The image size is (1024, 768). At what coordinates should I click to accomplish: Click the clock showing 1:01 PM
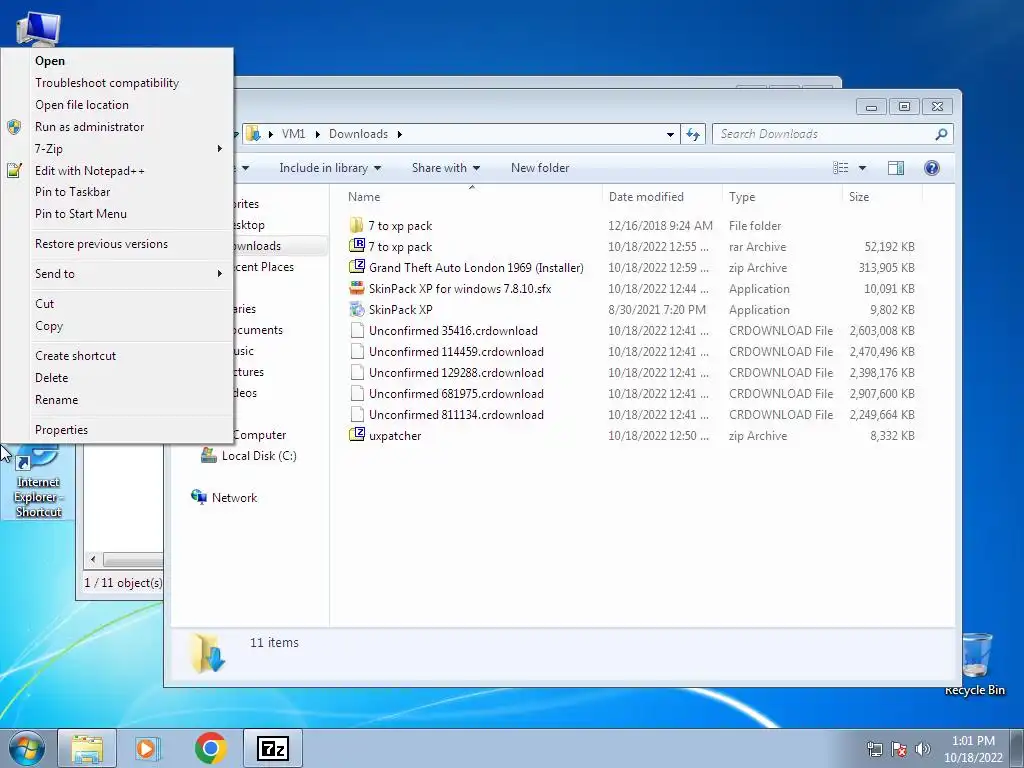tap(973, 741)
